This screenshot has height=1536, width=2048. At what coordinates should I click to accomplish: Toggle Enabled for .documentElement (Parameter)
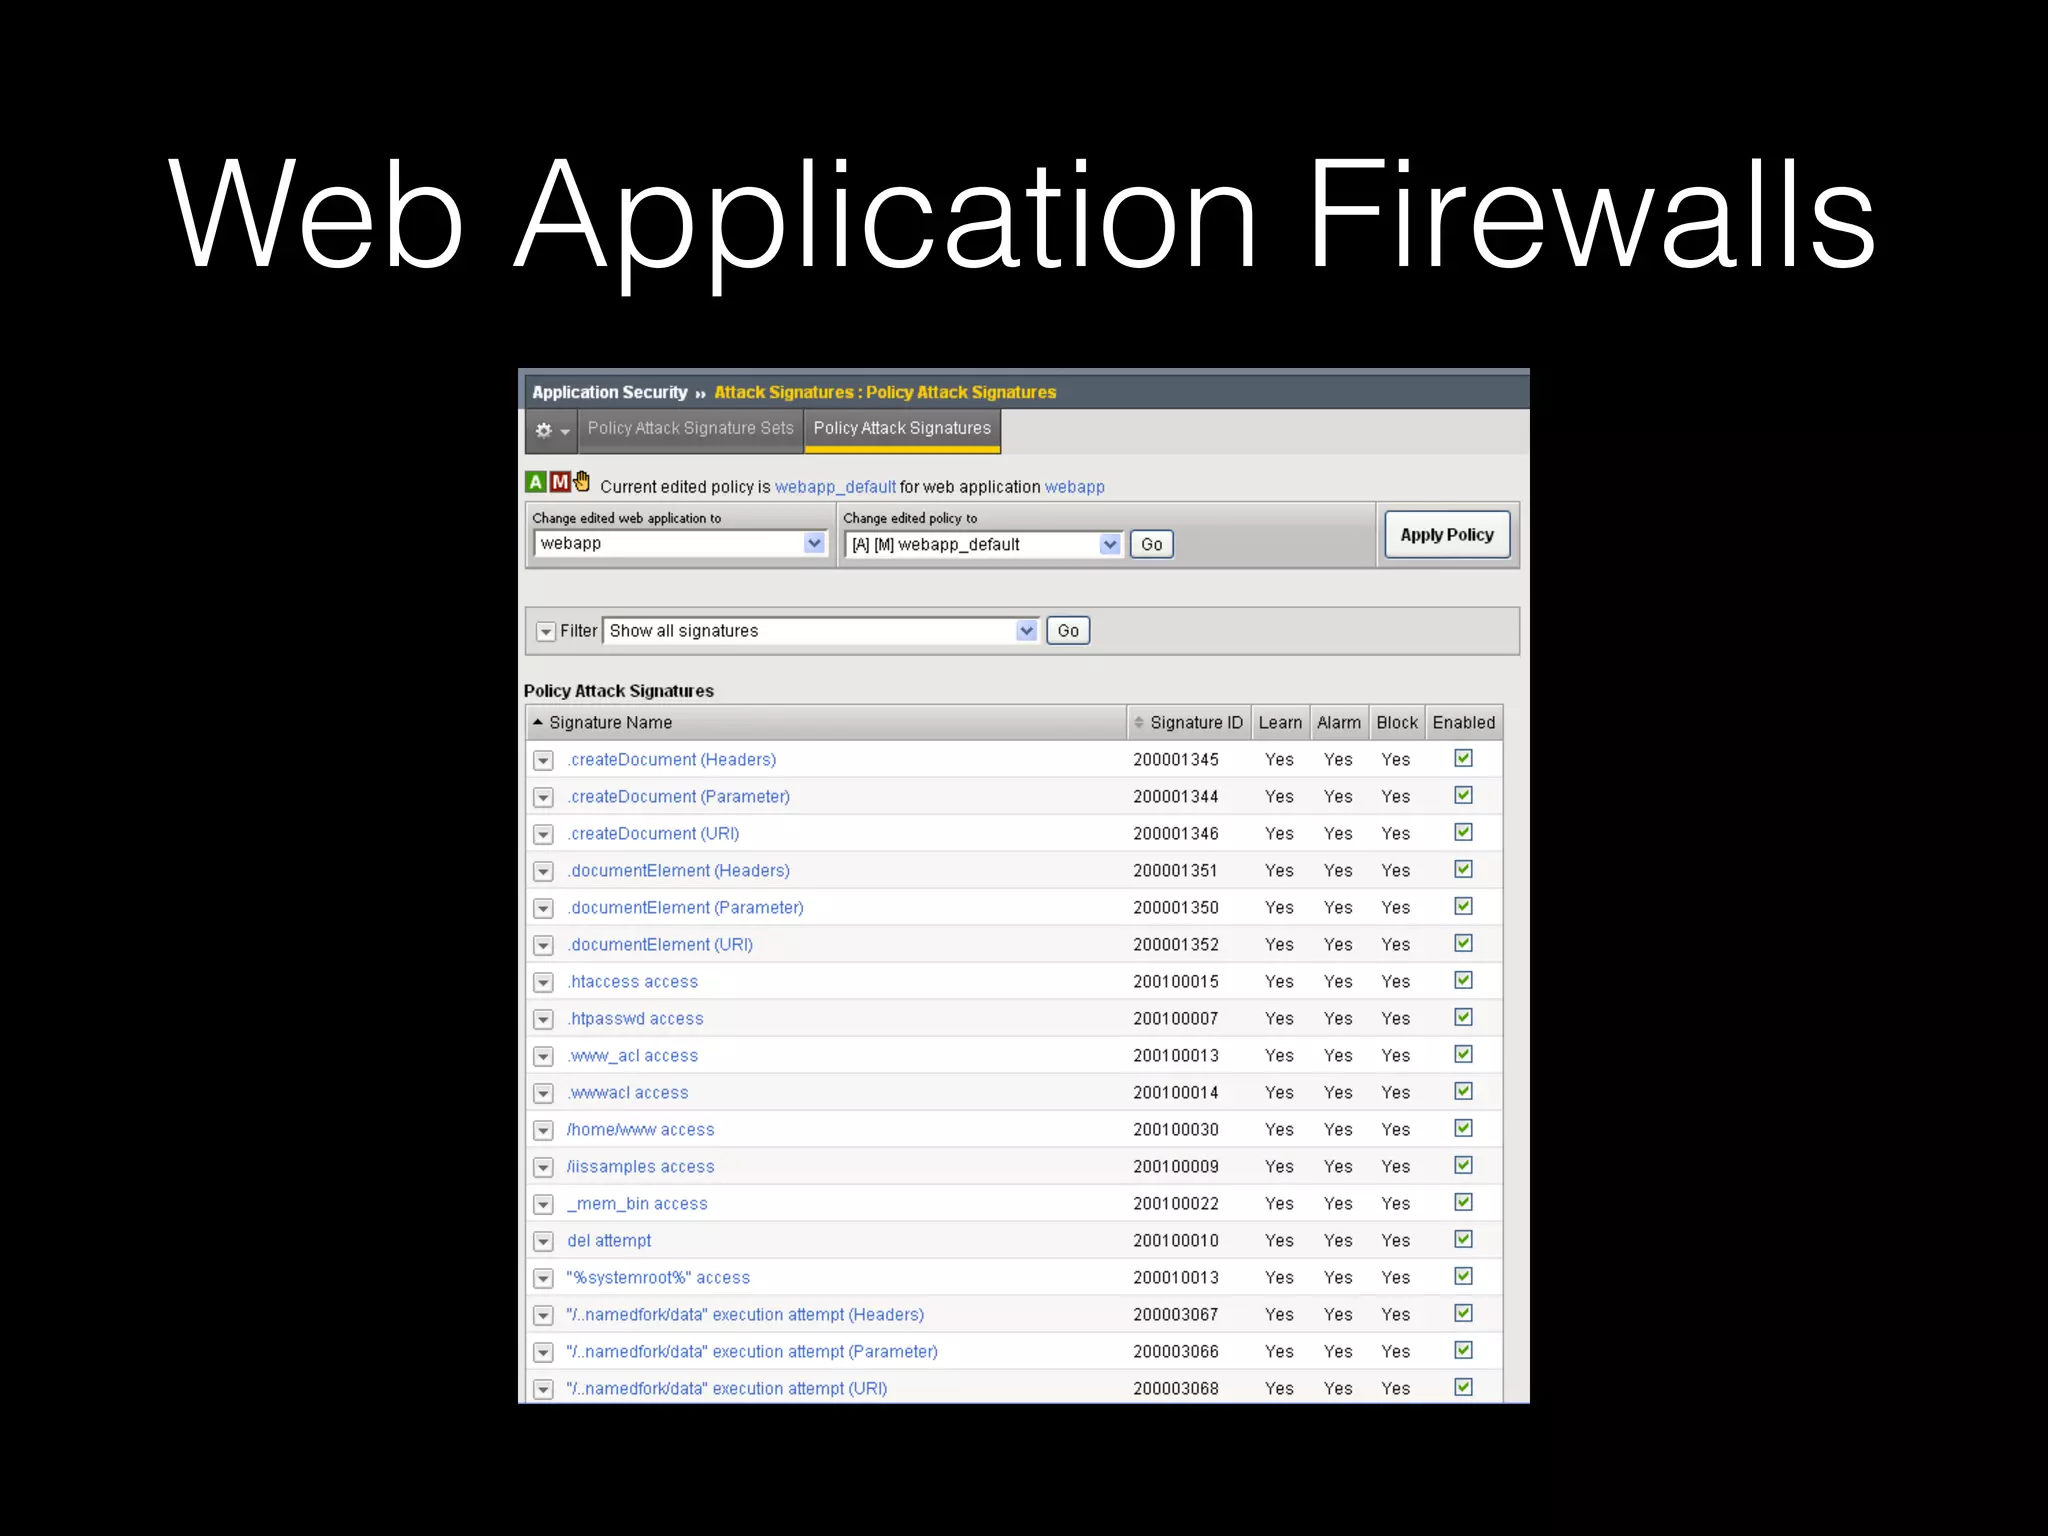(x=1463, y=906)
